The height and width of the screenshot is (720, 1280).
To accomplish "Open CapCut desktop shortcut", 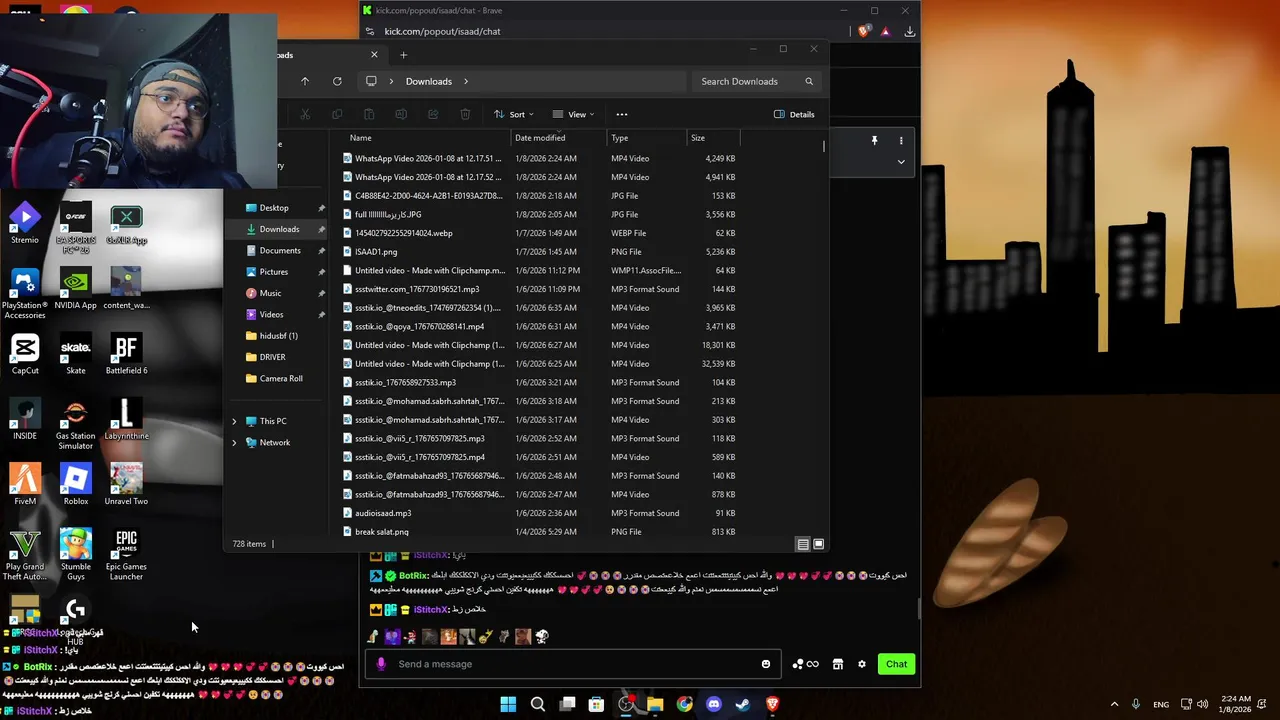I will tap(25, 354).
